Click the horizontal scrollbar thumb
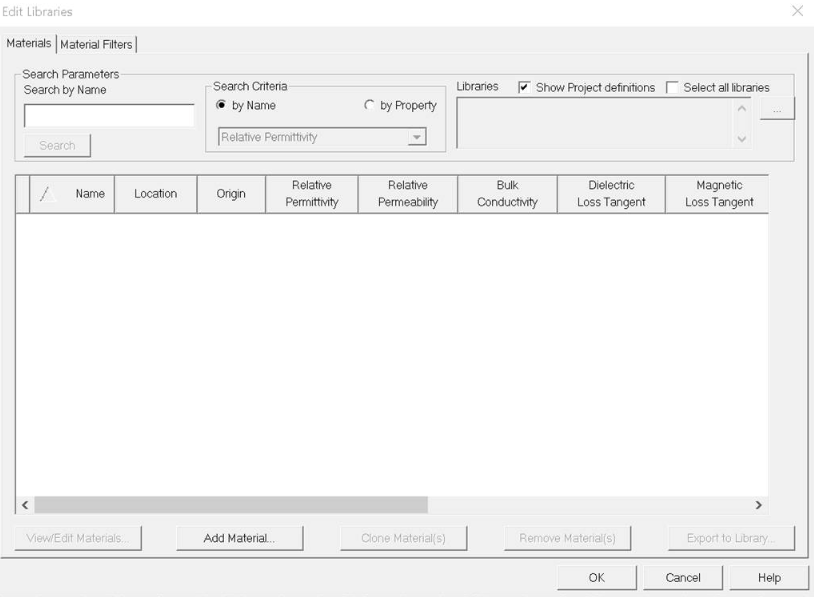814x597 pixels. pos(230,506)
